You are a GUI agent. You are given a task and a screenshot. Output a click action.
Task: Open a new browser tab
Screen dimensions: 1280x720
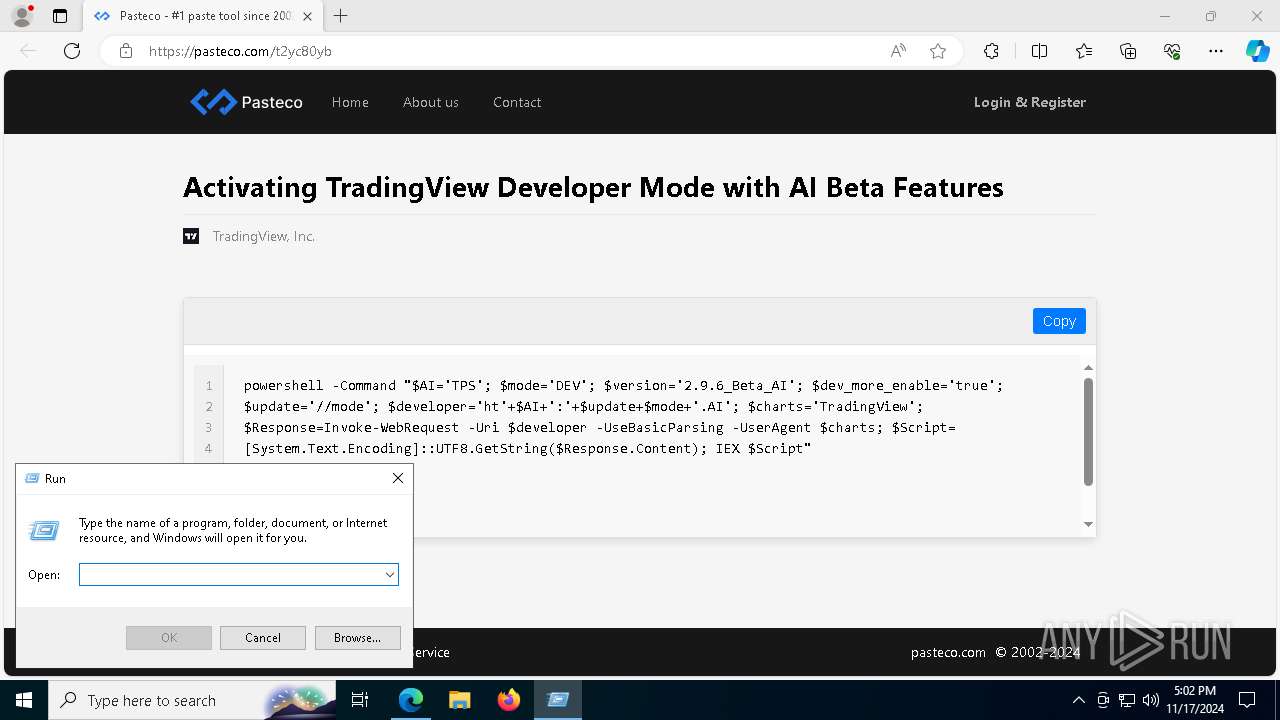[x=341, y=16]
